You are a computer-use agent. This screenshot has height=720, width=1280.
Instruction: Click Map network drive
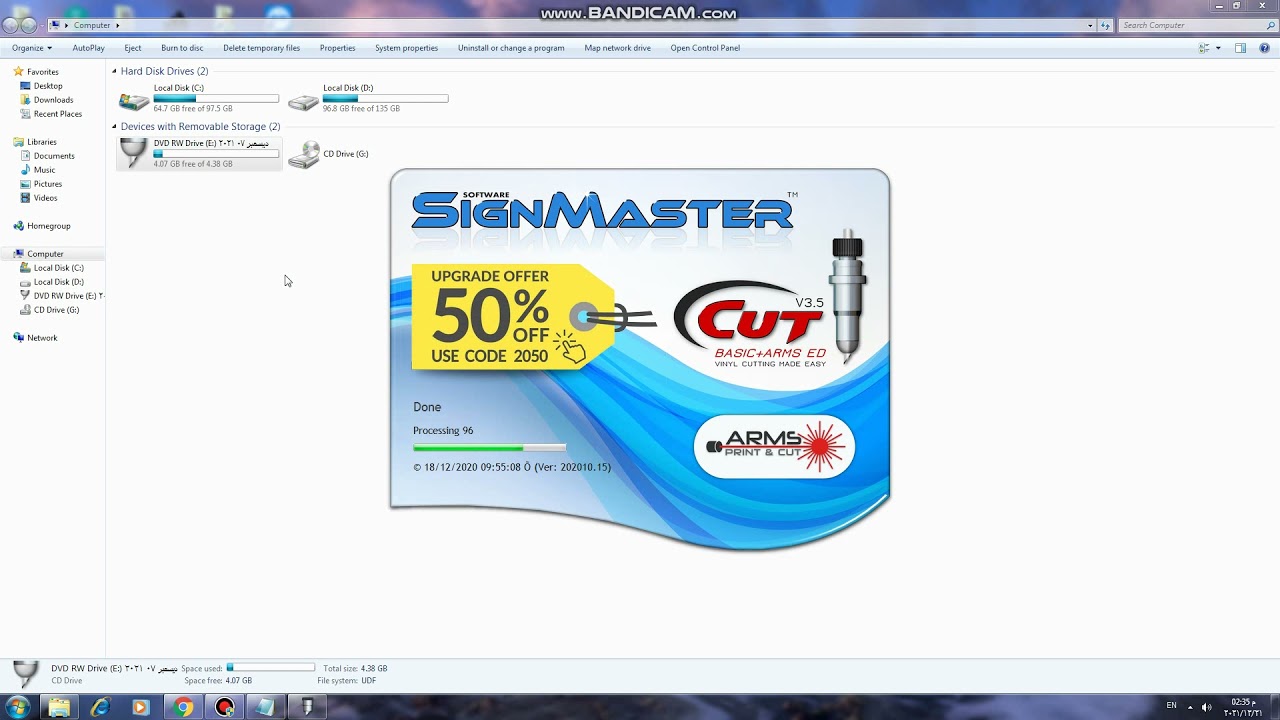click(x=617, y=48)
